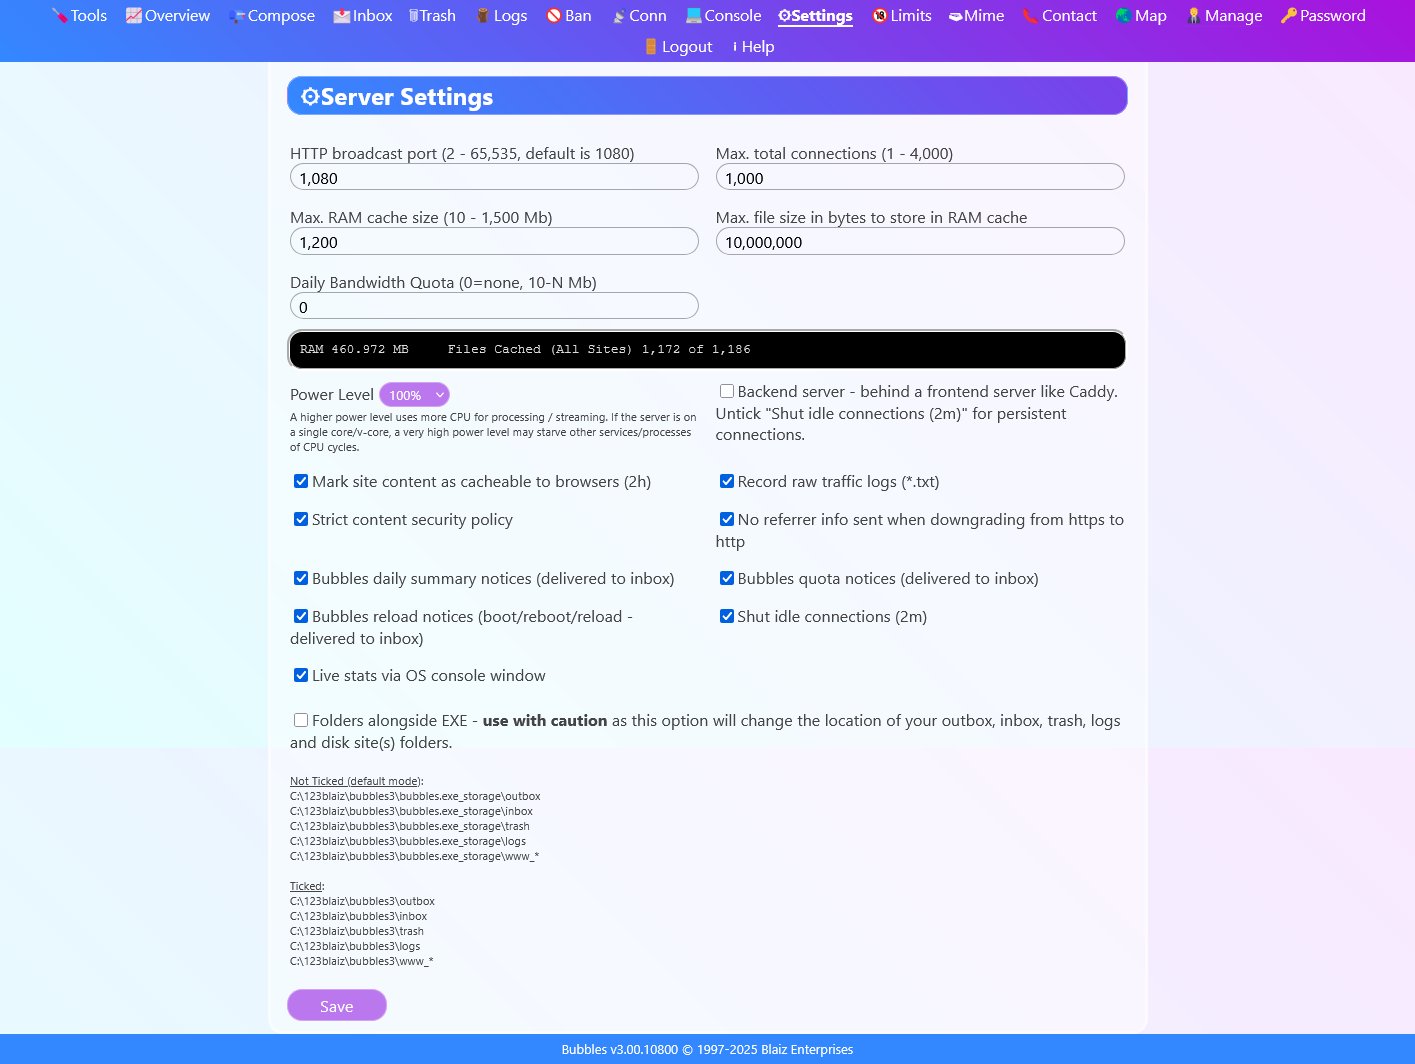Click the 'Not Ticked (default mode)' heading

coord(356,781)
